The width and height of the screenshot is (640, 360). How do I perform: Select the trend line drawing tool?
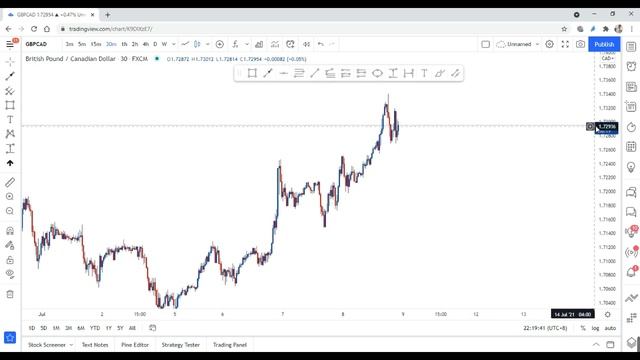pyautogui.click(x=10, y=76)
